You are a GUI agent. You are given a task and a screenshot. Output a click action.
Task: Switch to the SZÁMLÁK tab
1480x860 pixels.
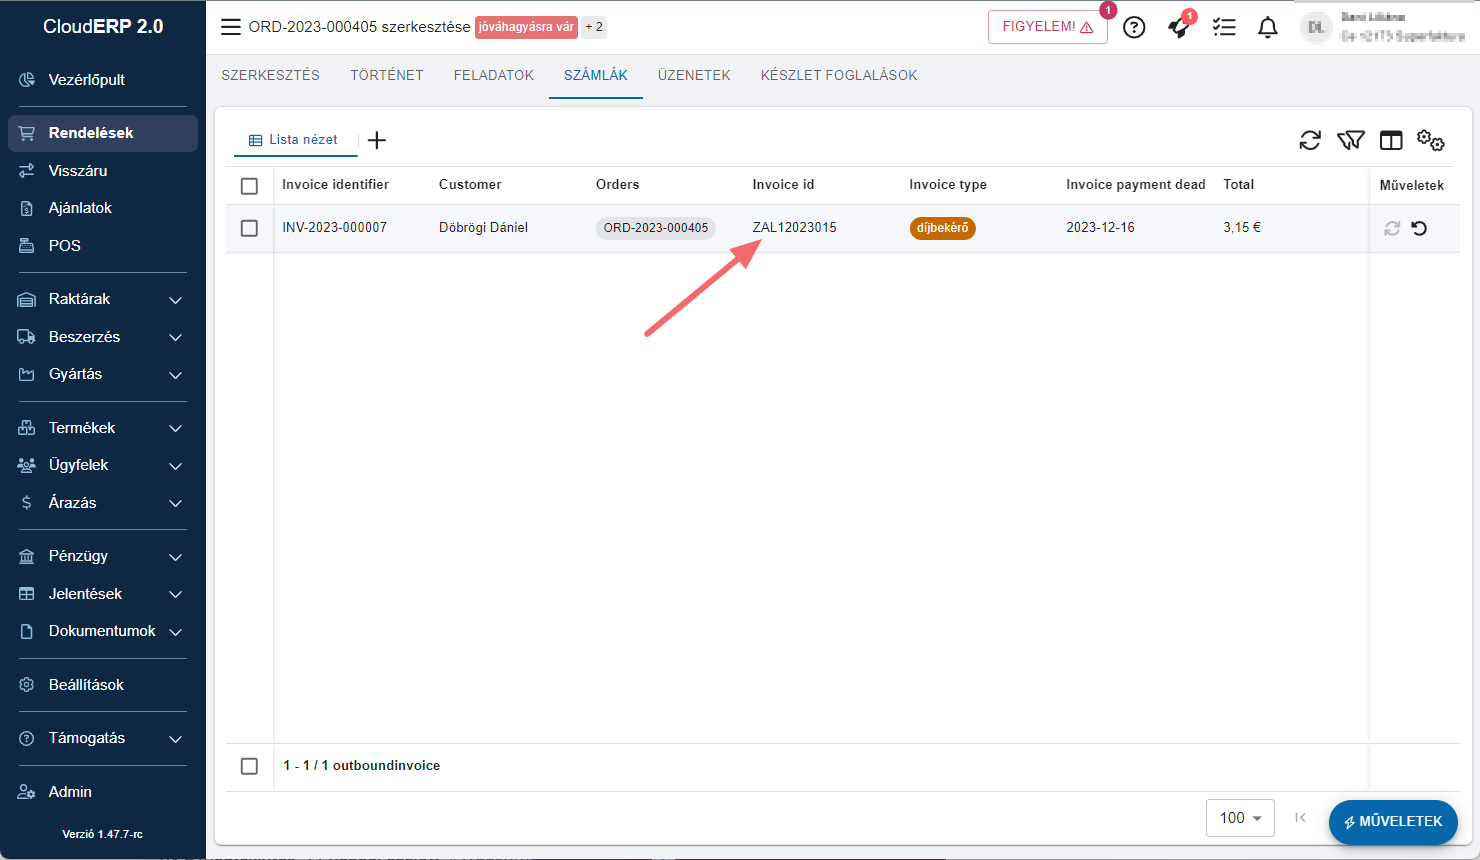(596, 75)
